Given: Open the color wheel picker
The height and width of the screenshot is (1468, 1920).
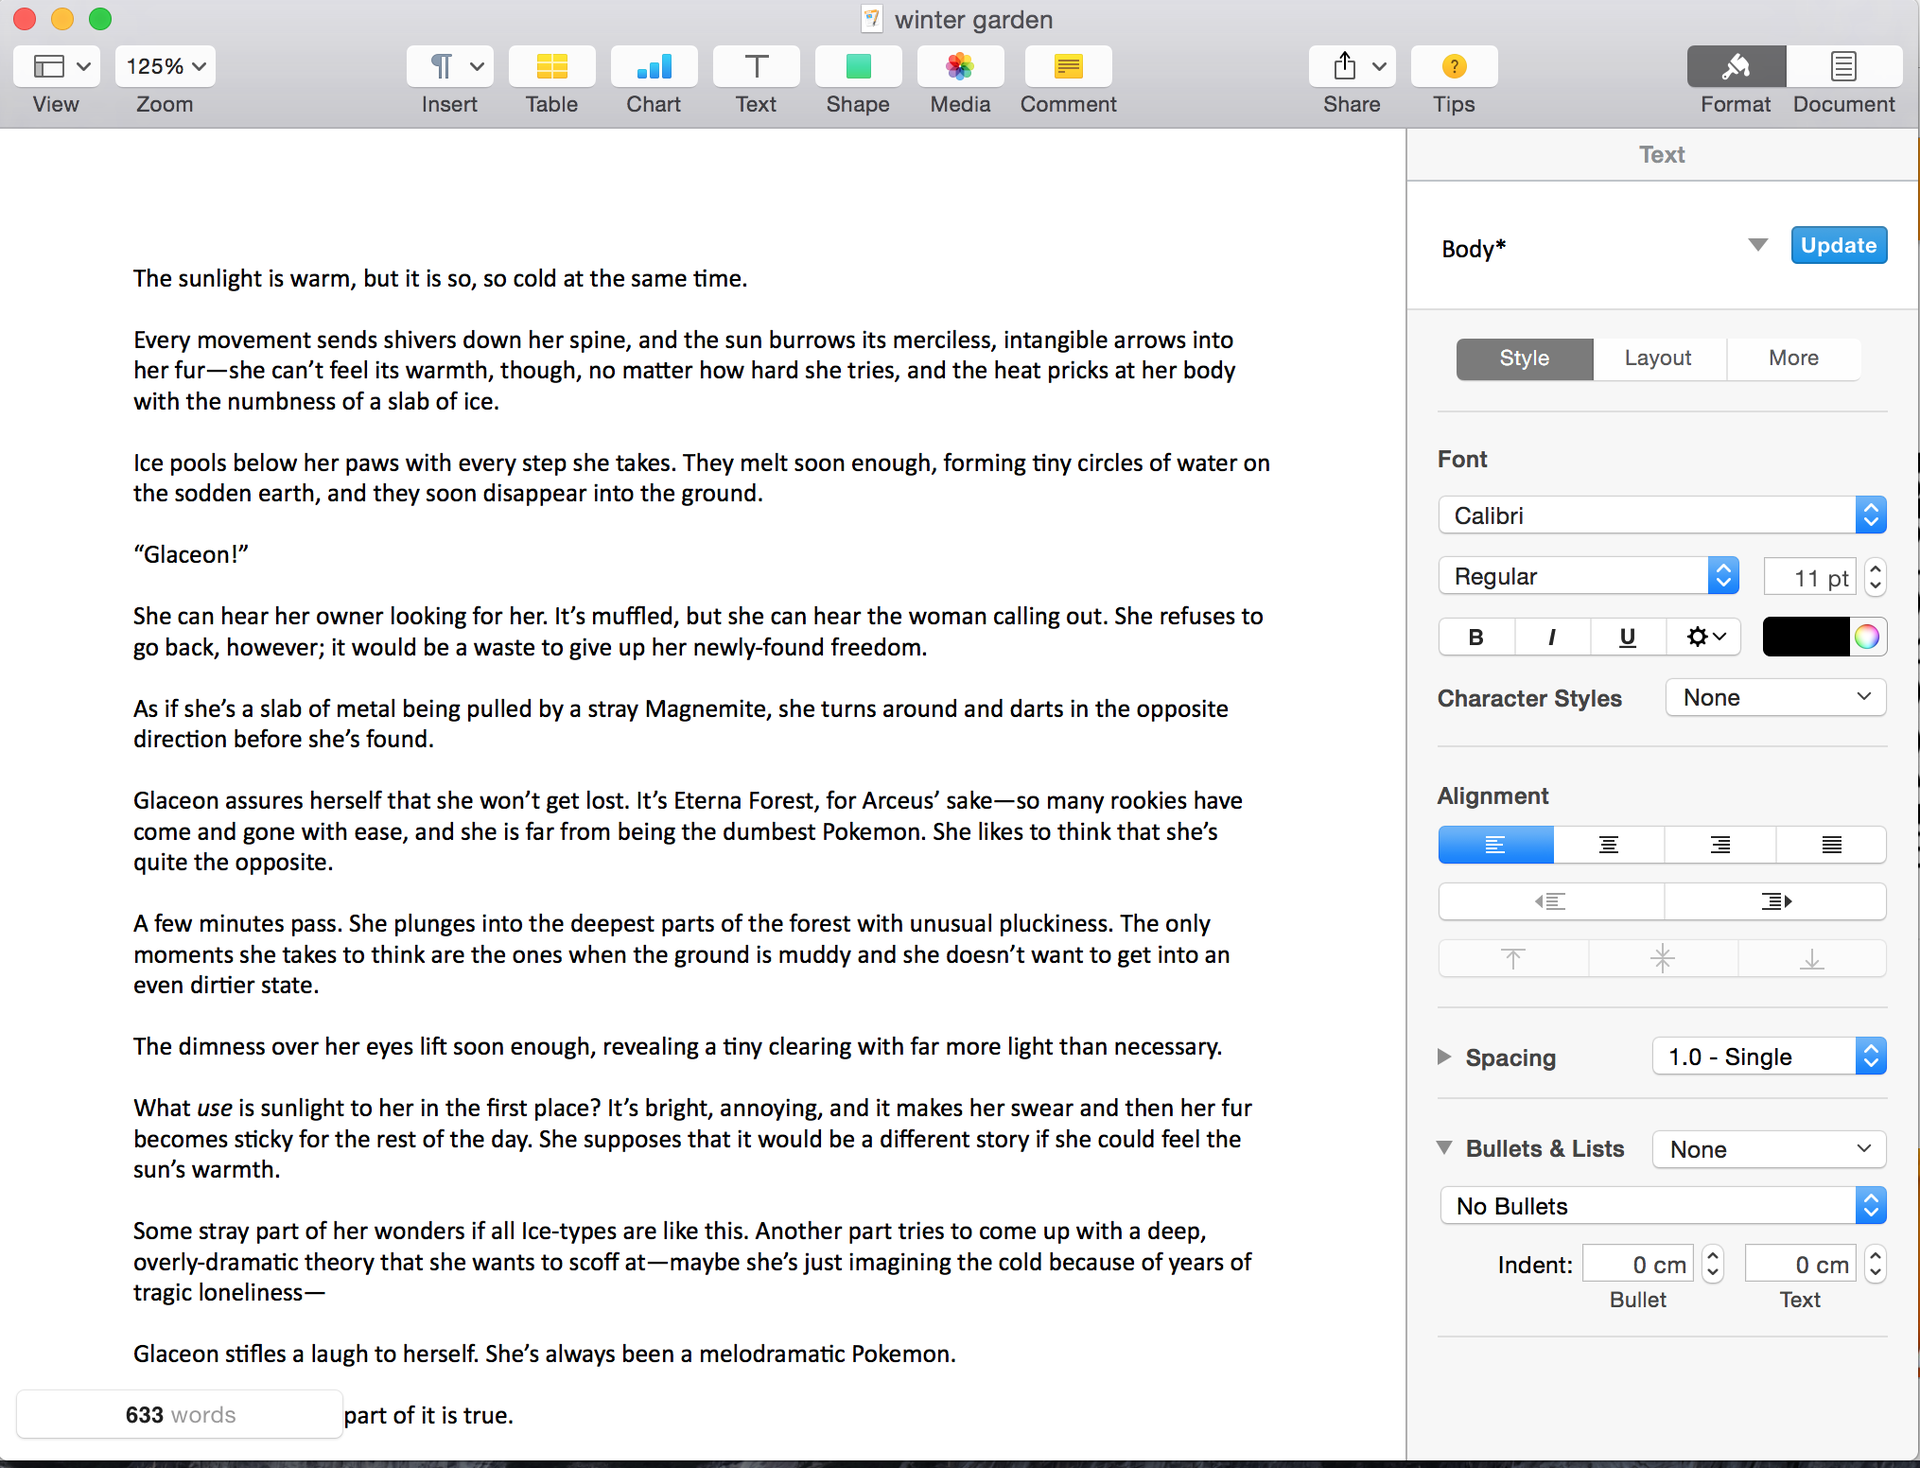Looking at the screenshot, I should coord(1867,637).
